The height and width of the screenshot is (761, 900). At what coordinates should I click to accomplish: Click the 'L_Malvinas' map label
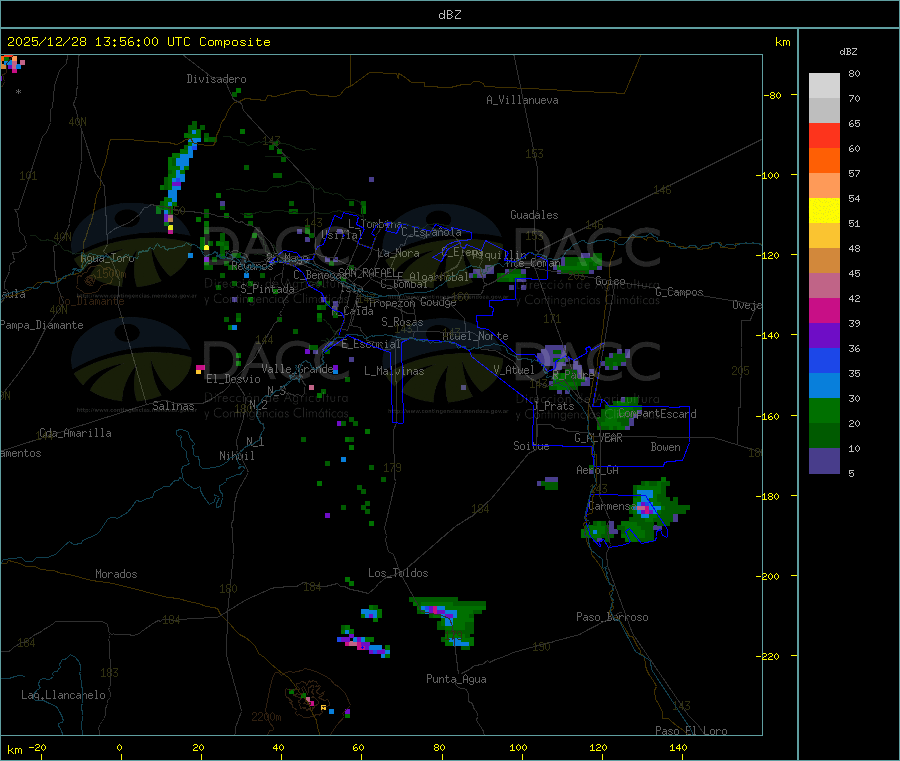coord(394,371)
